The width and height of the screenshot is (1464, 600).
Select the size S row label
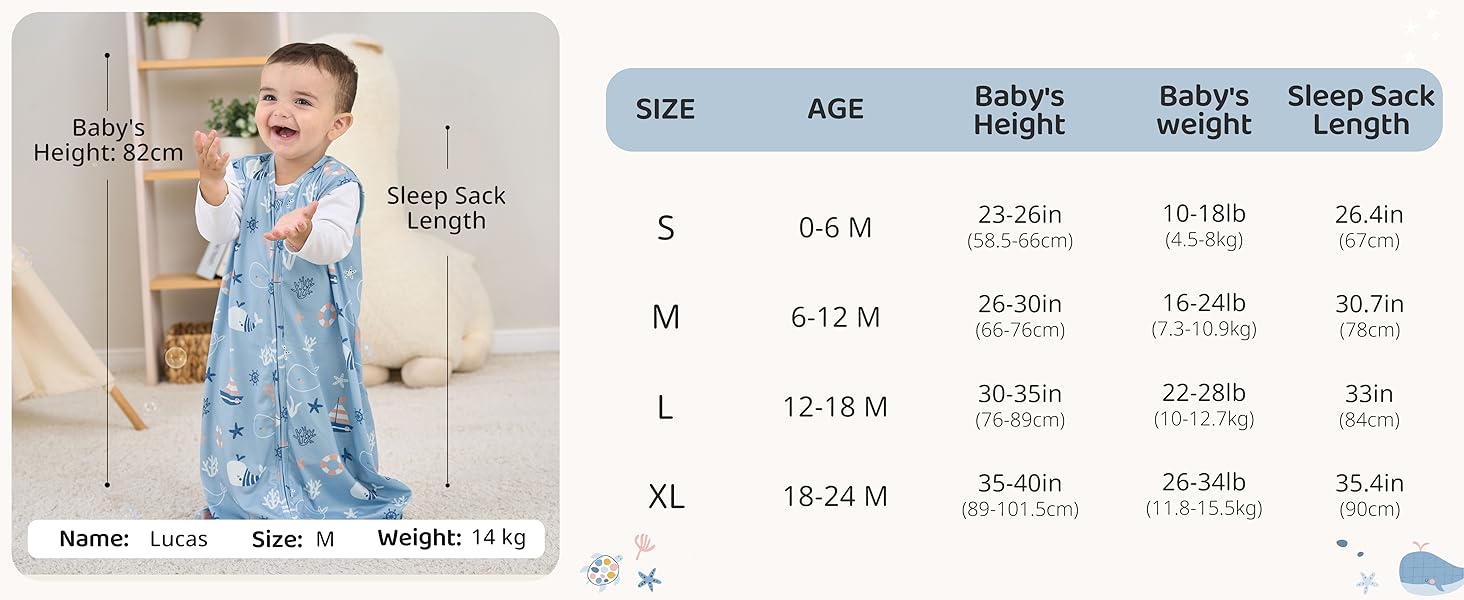point(666,229)
